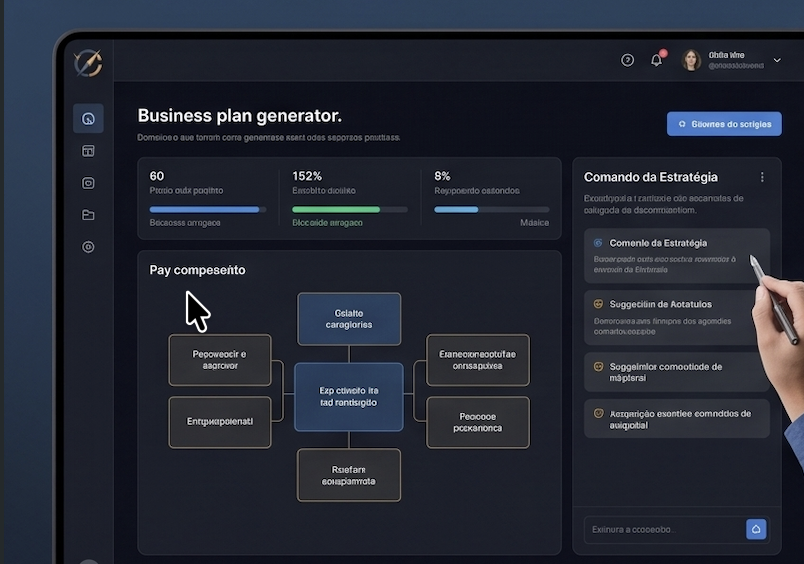804x564 pixels.
Task: Click the "Exlinura a ccoeobo" input field
Action: pyautogui.click(x=660, y=529)
